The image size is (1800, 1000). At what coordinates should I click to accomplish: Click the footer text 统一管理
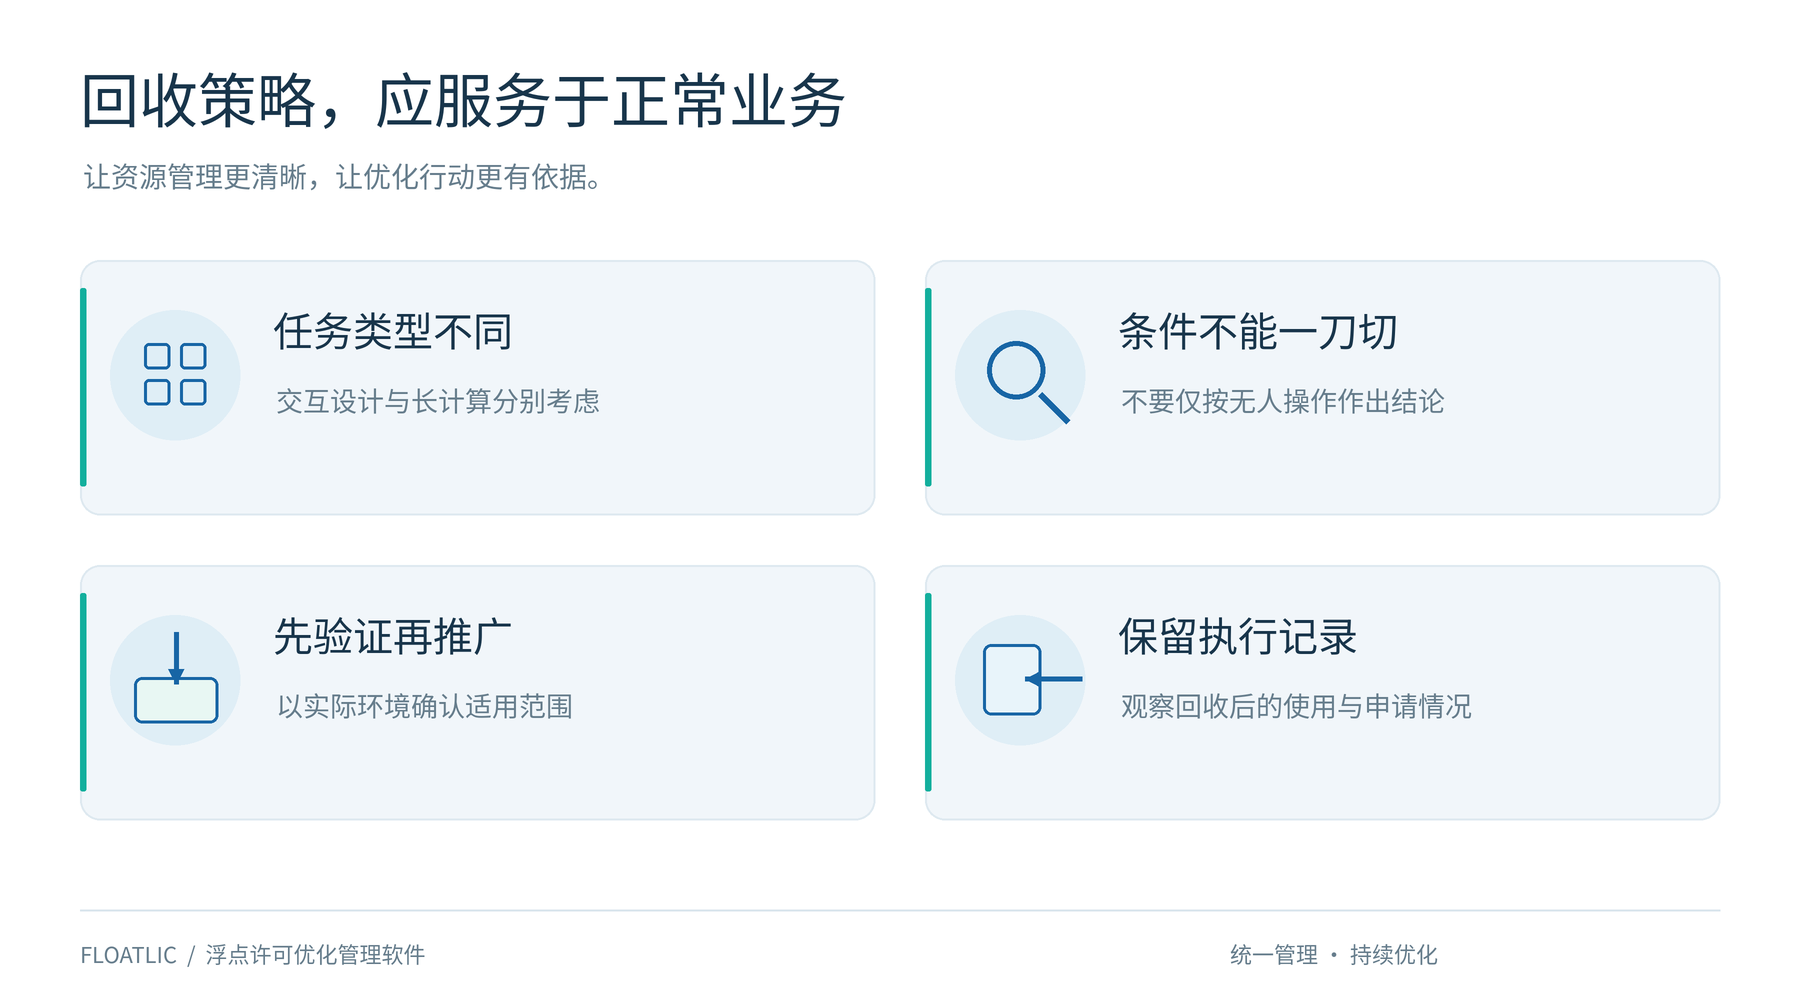coord(1274,955)
